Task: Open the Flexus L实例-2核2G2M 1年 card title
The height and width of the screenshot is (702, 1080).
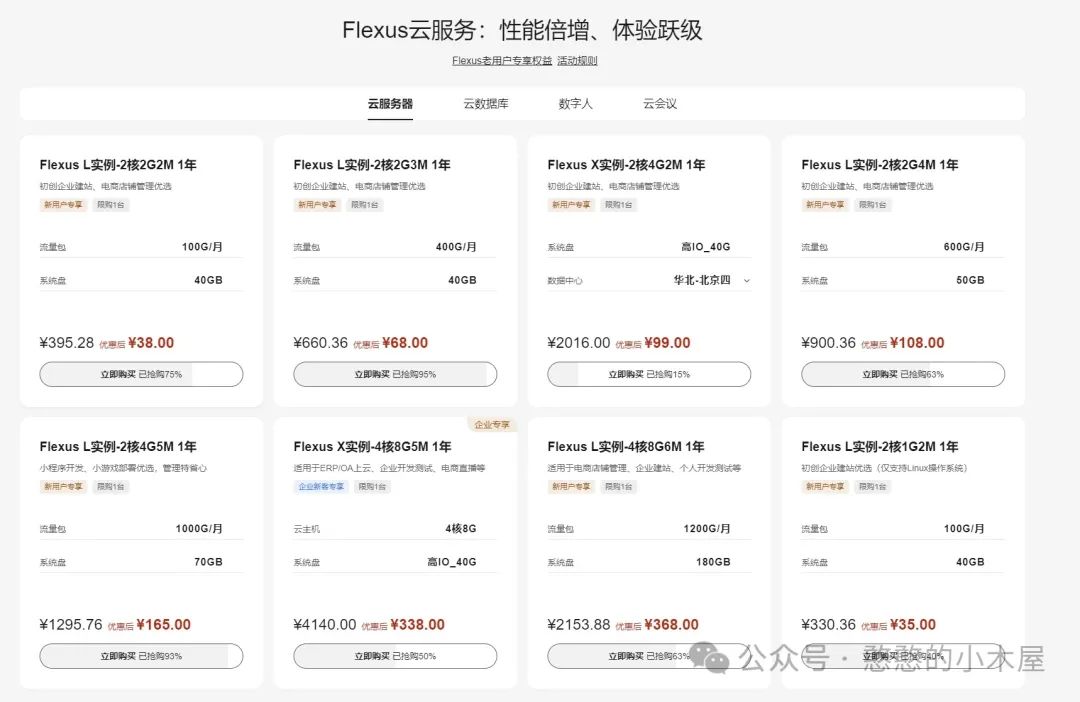Action: 118,165
